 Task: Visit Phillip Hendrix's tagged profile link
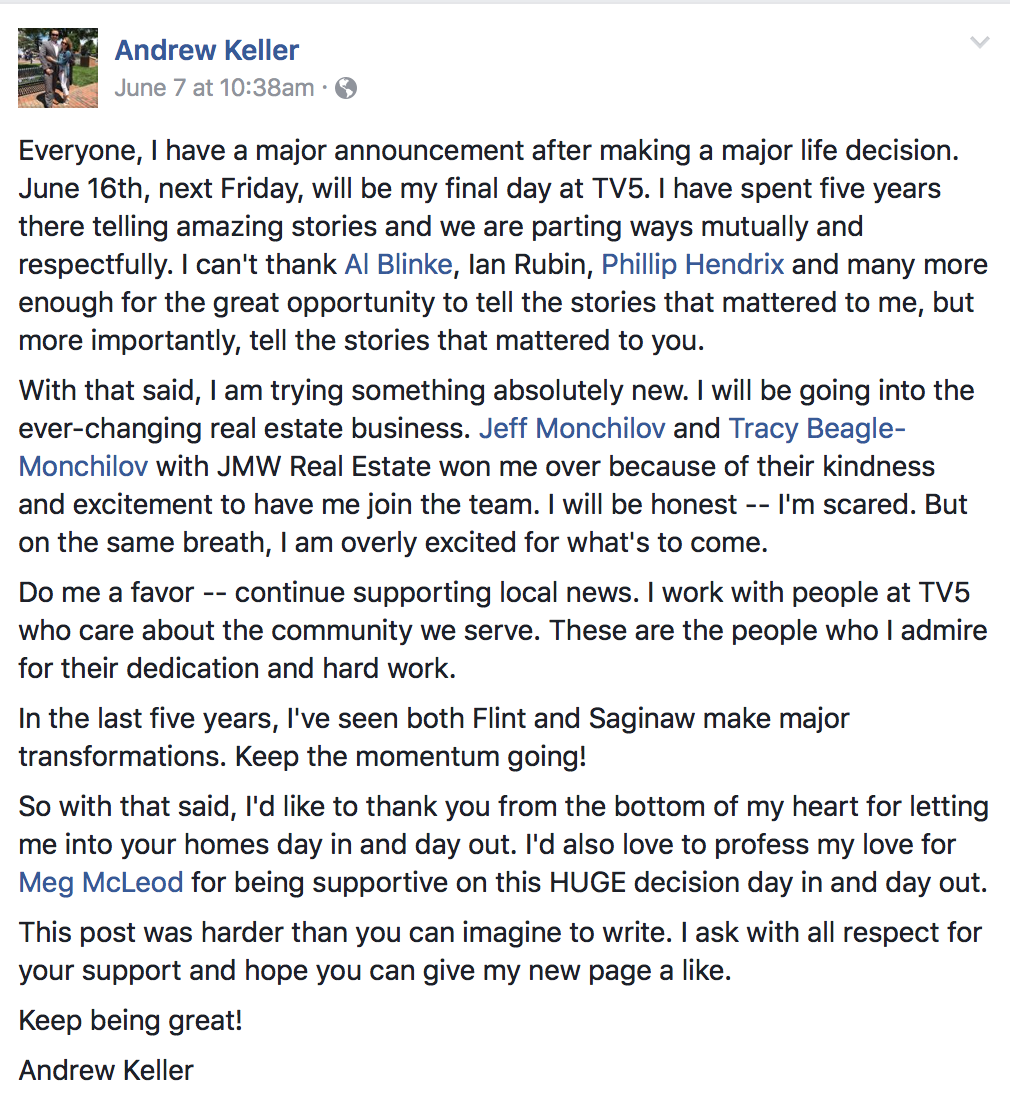[x=692, y=264]
